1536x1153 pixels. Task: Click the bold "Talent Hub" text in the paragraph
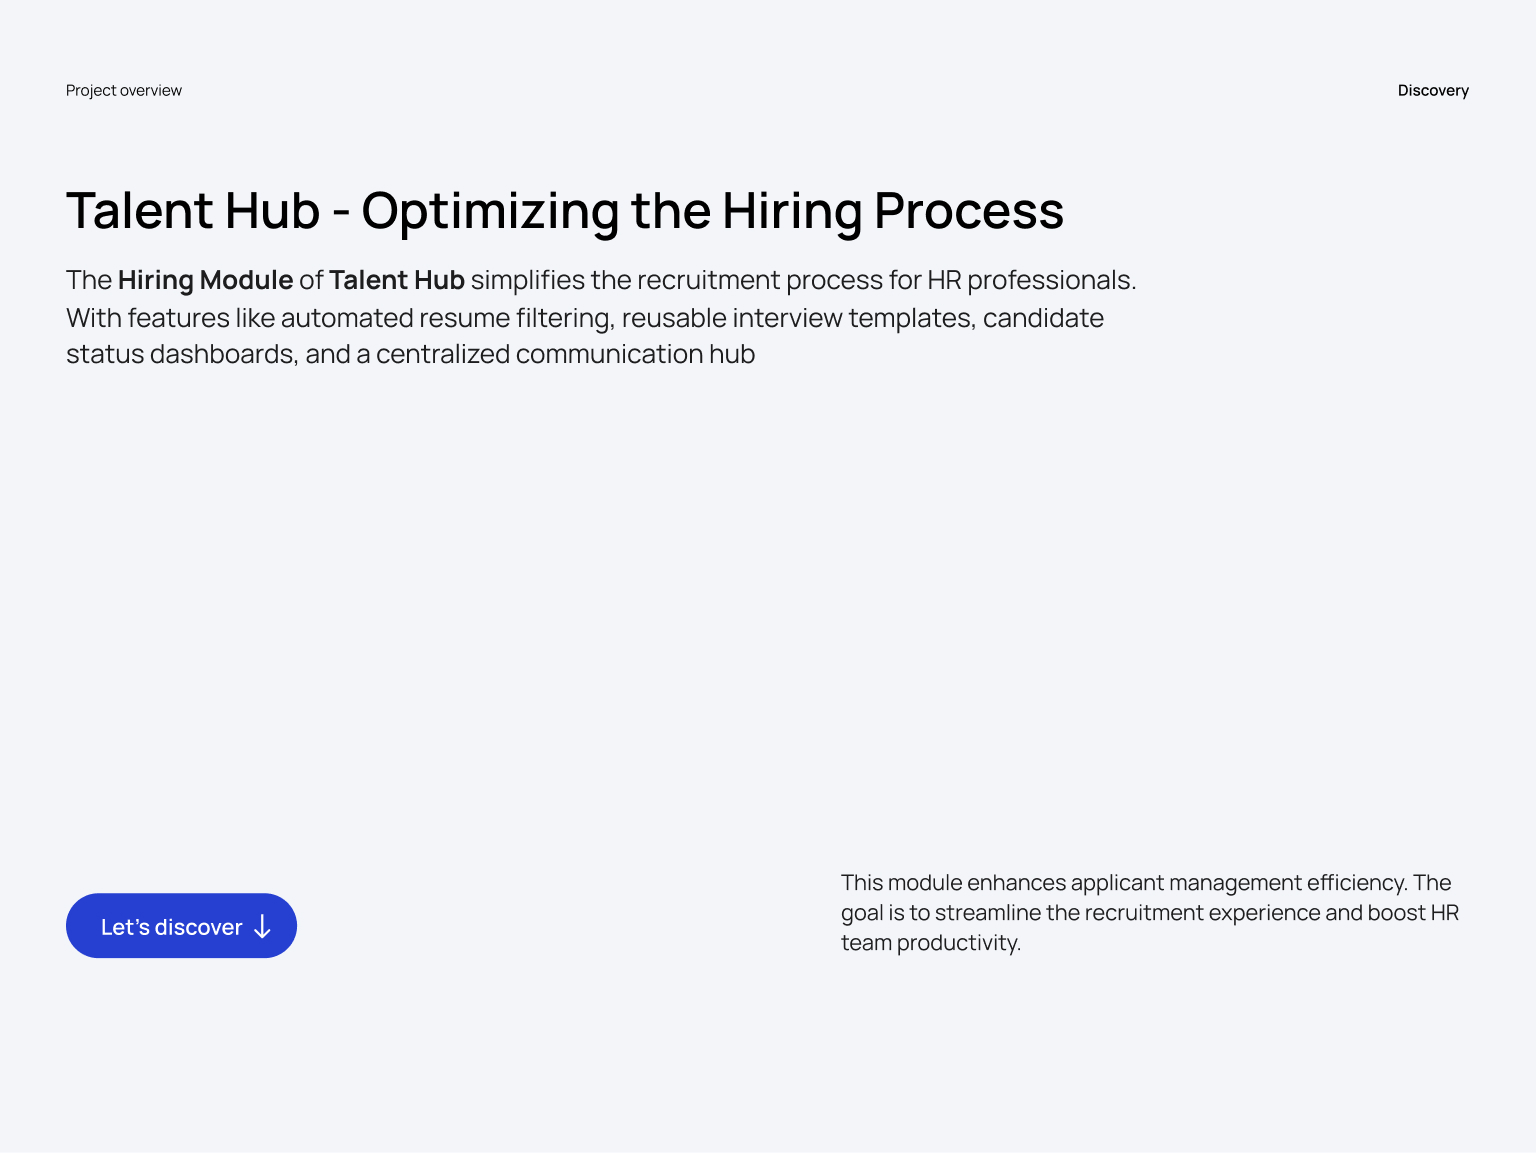396,280
